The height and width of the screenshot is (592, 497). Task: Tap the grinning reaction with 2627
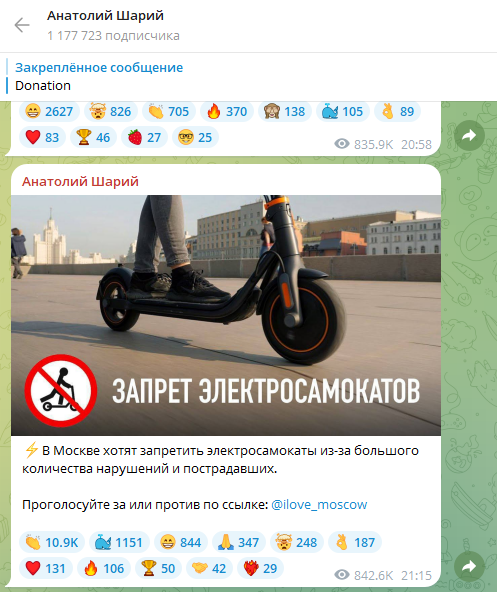tap(49, 111)
